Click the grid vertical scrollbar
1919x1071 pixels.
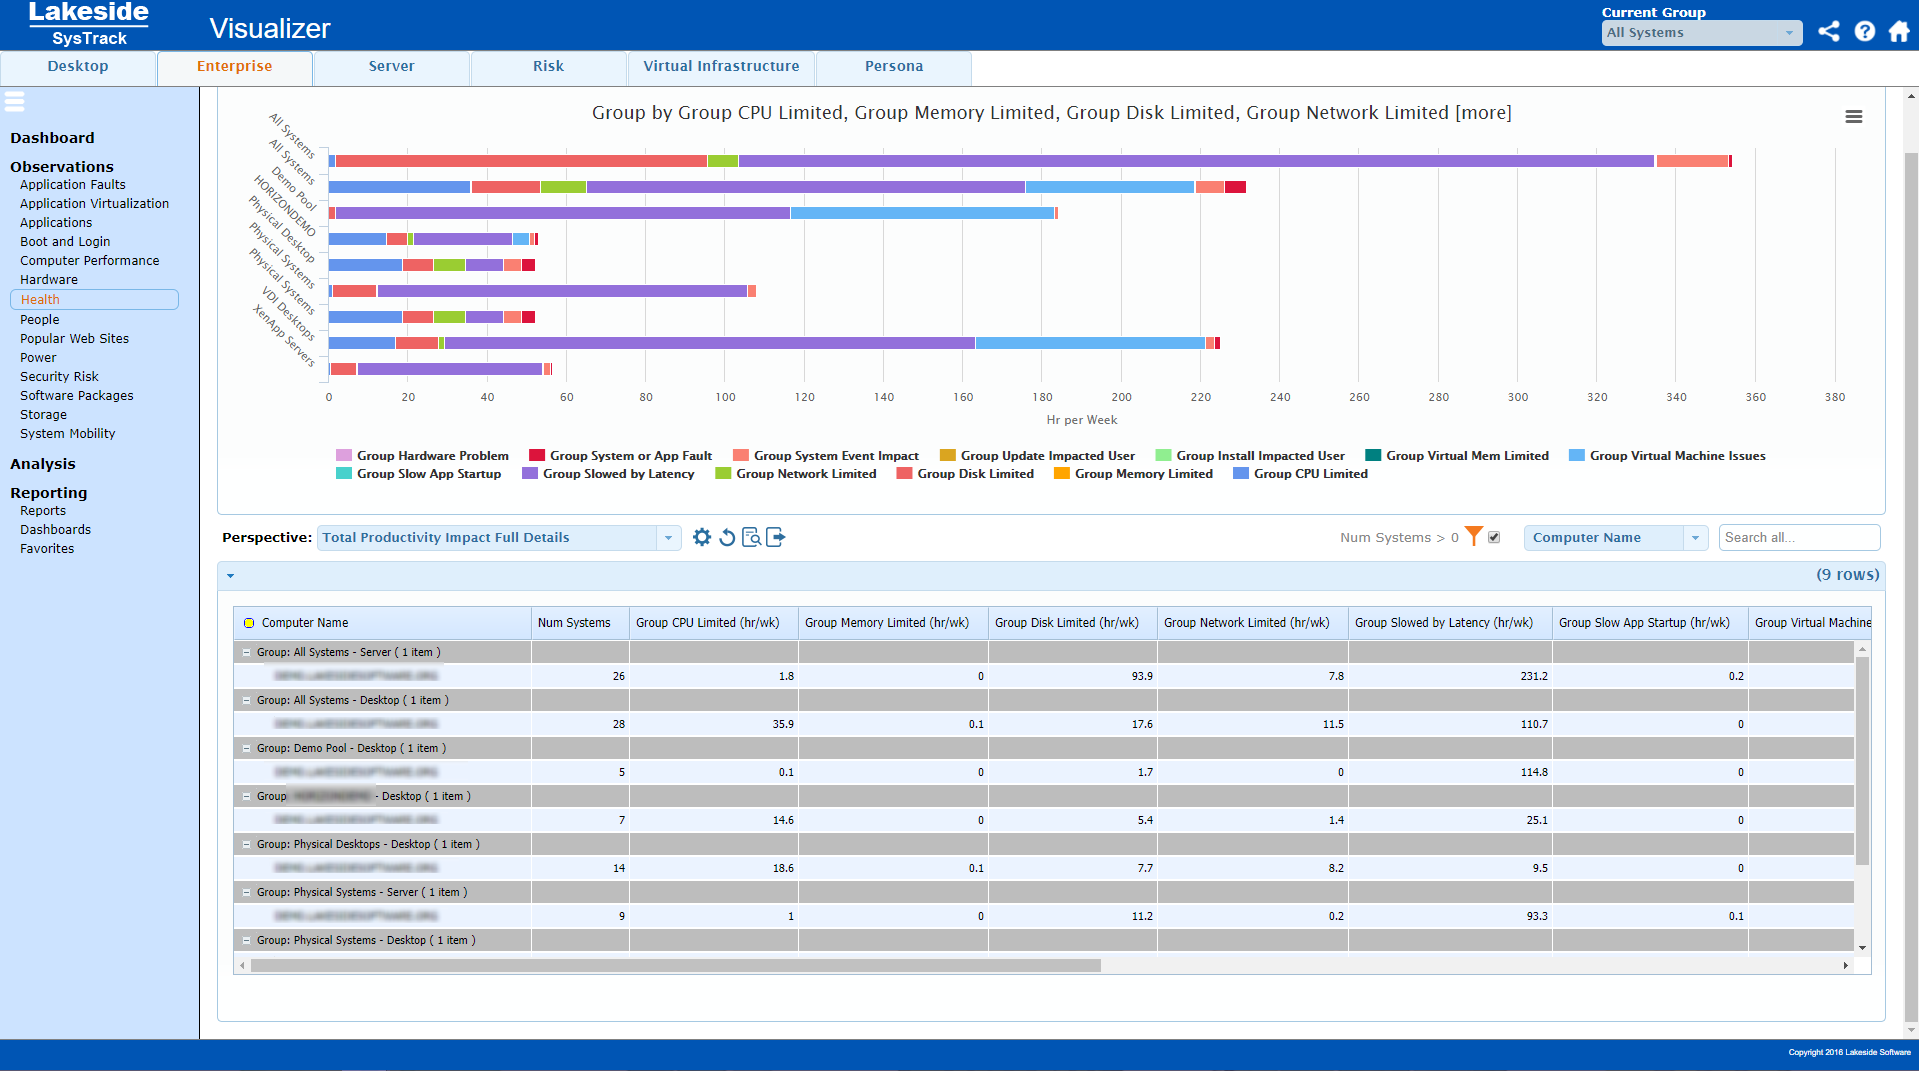coord(1862,760)
